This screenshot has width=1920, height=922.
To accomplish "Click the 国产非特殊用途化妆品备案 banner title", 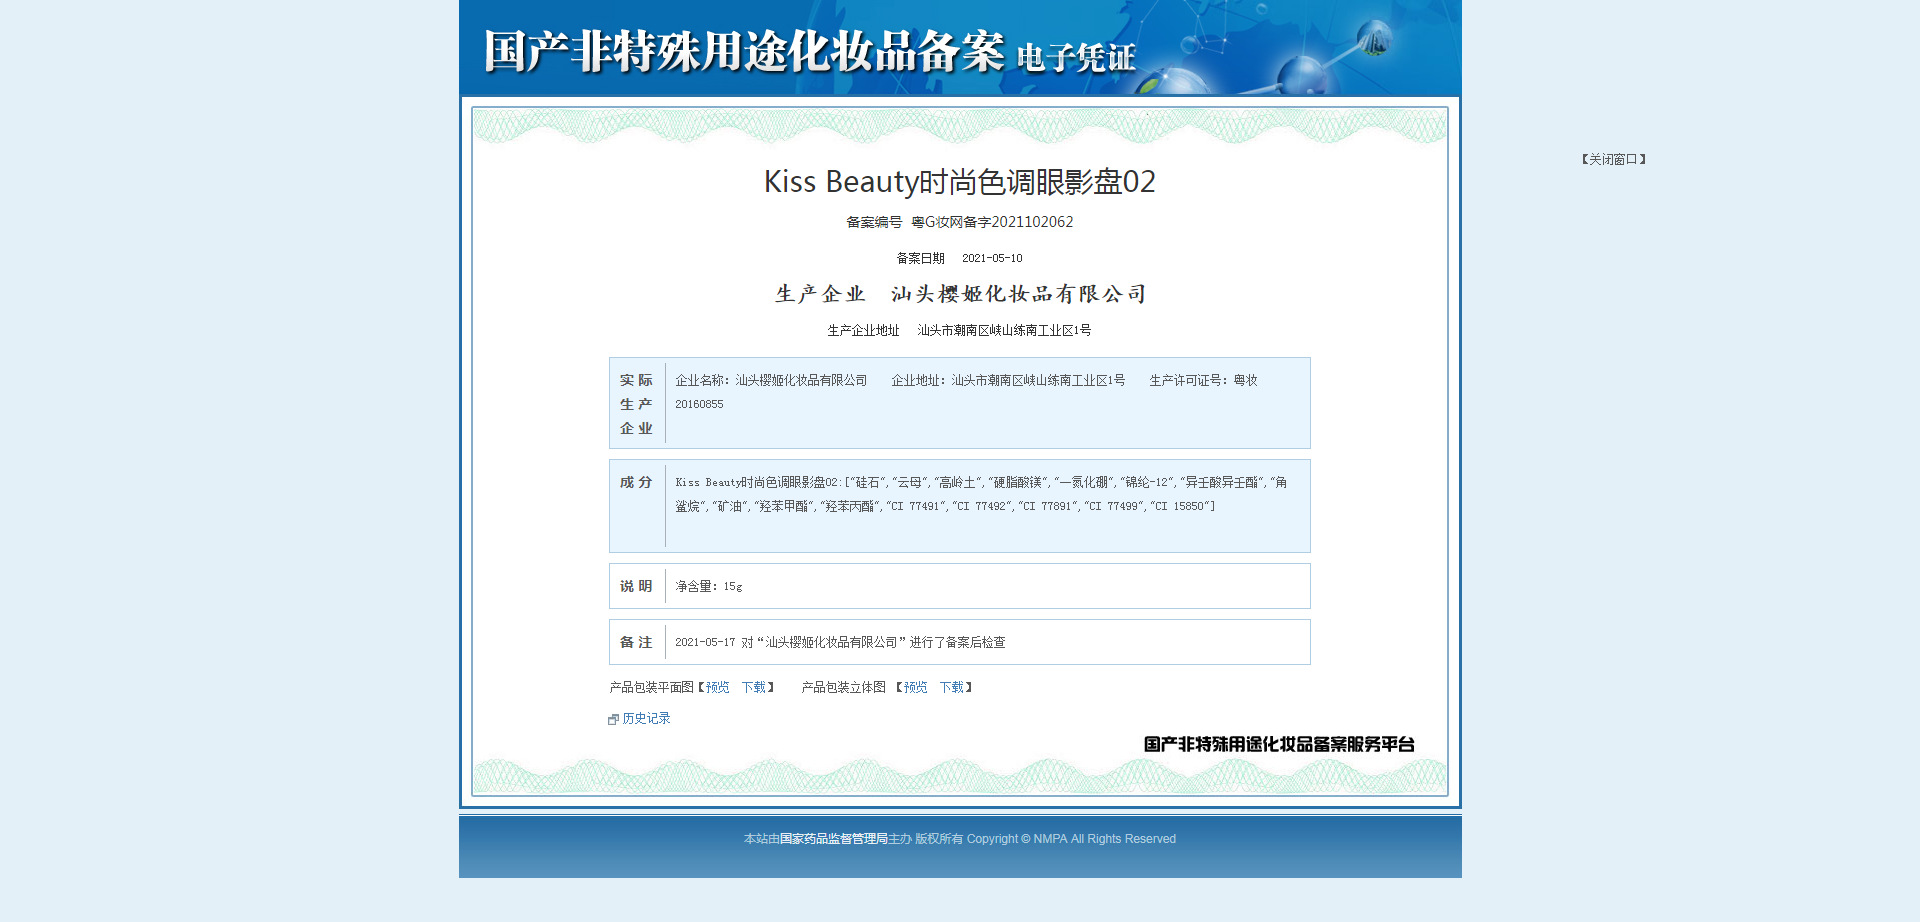I will (x=744, y=51).
